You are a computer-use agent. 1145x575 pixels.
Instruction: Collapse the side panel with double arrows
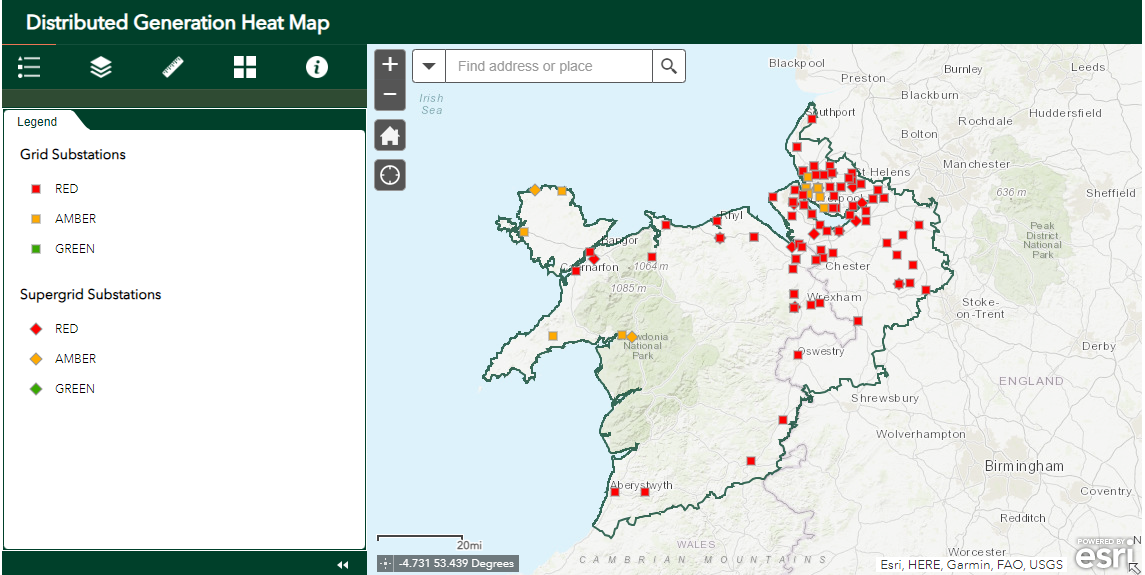click(343, 565)
